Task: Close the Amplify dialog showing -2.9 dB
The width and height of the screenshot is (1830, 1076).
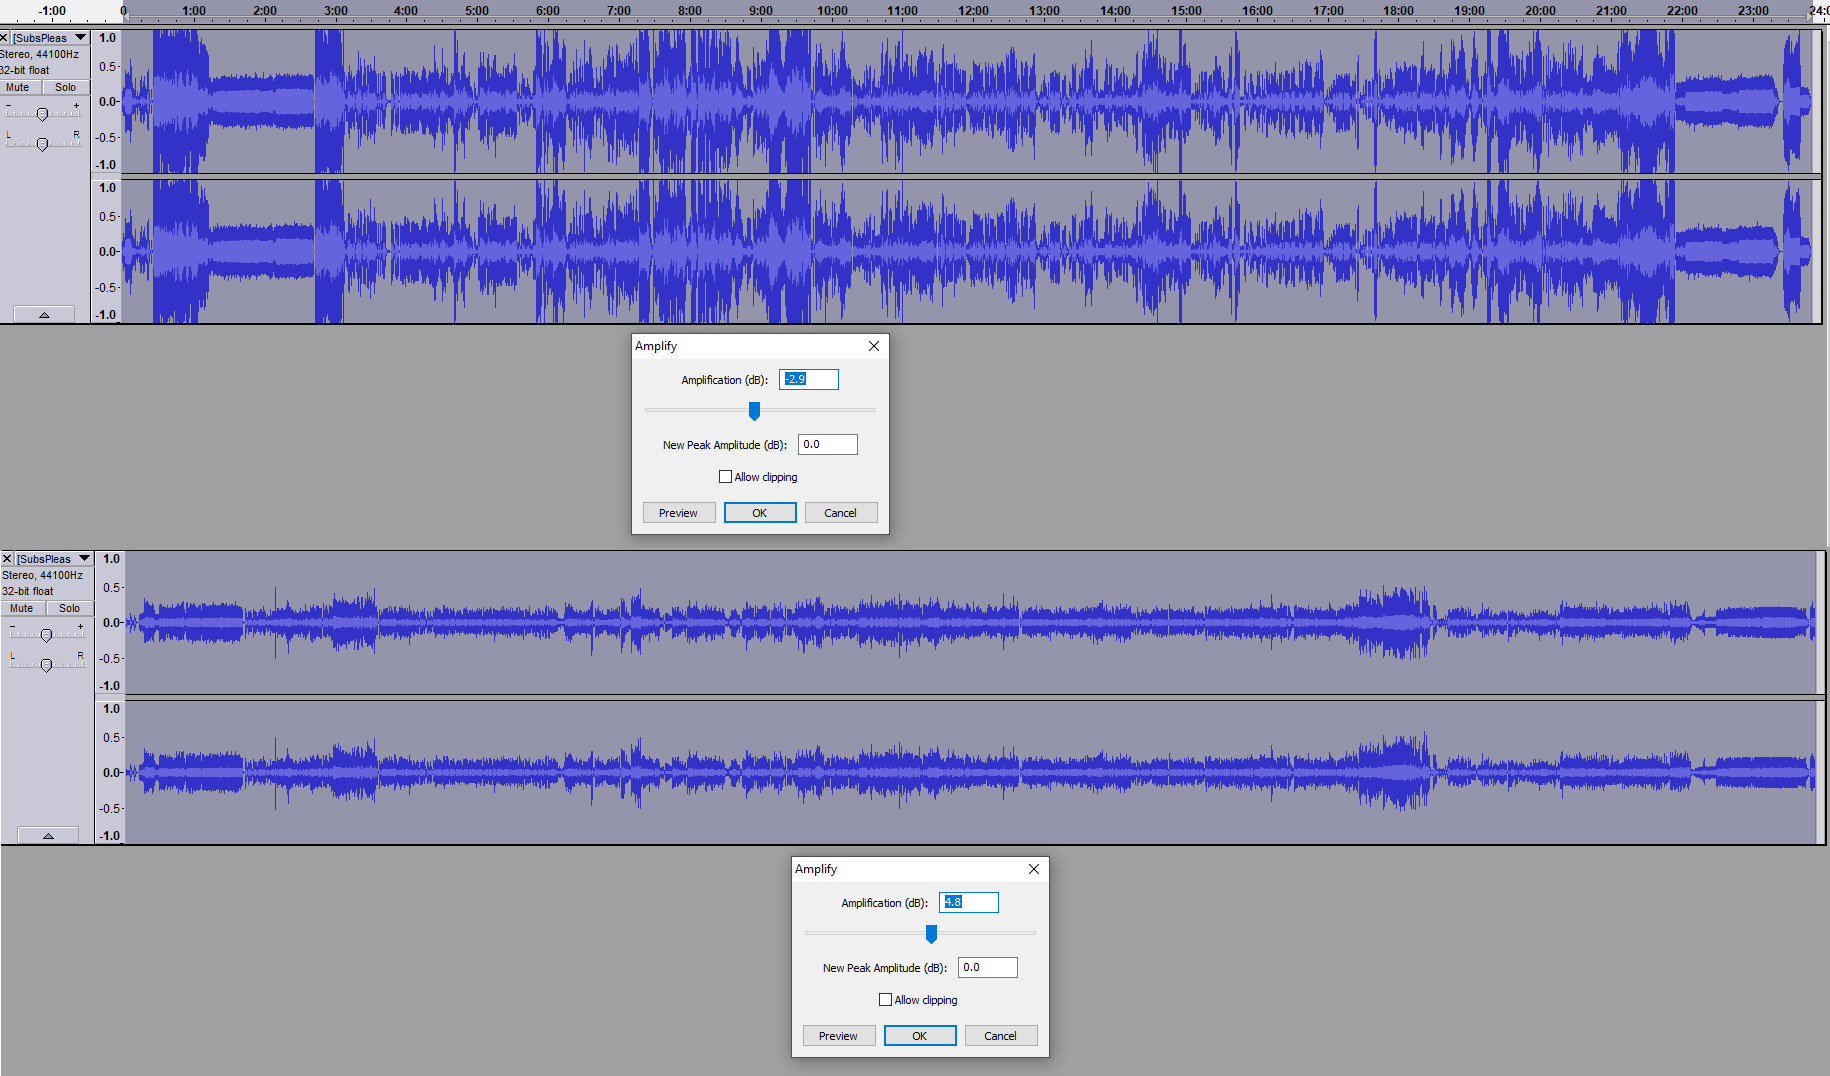Action: pyautogui.click(x=874, y=346)
